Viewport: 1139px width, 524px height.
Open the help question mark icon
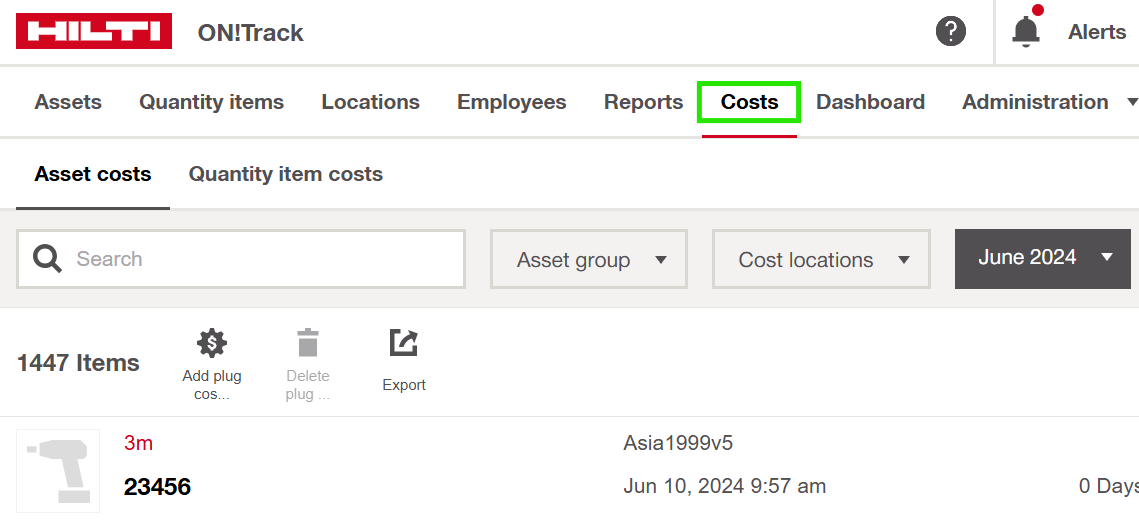tap(950, 31)
